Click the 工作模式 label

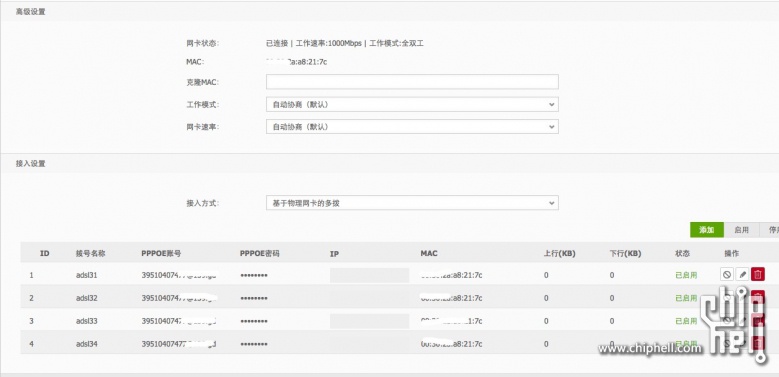pyautogui.click(x=203, y=104)
